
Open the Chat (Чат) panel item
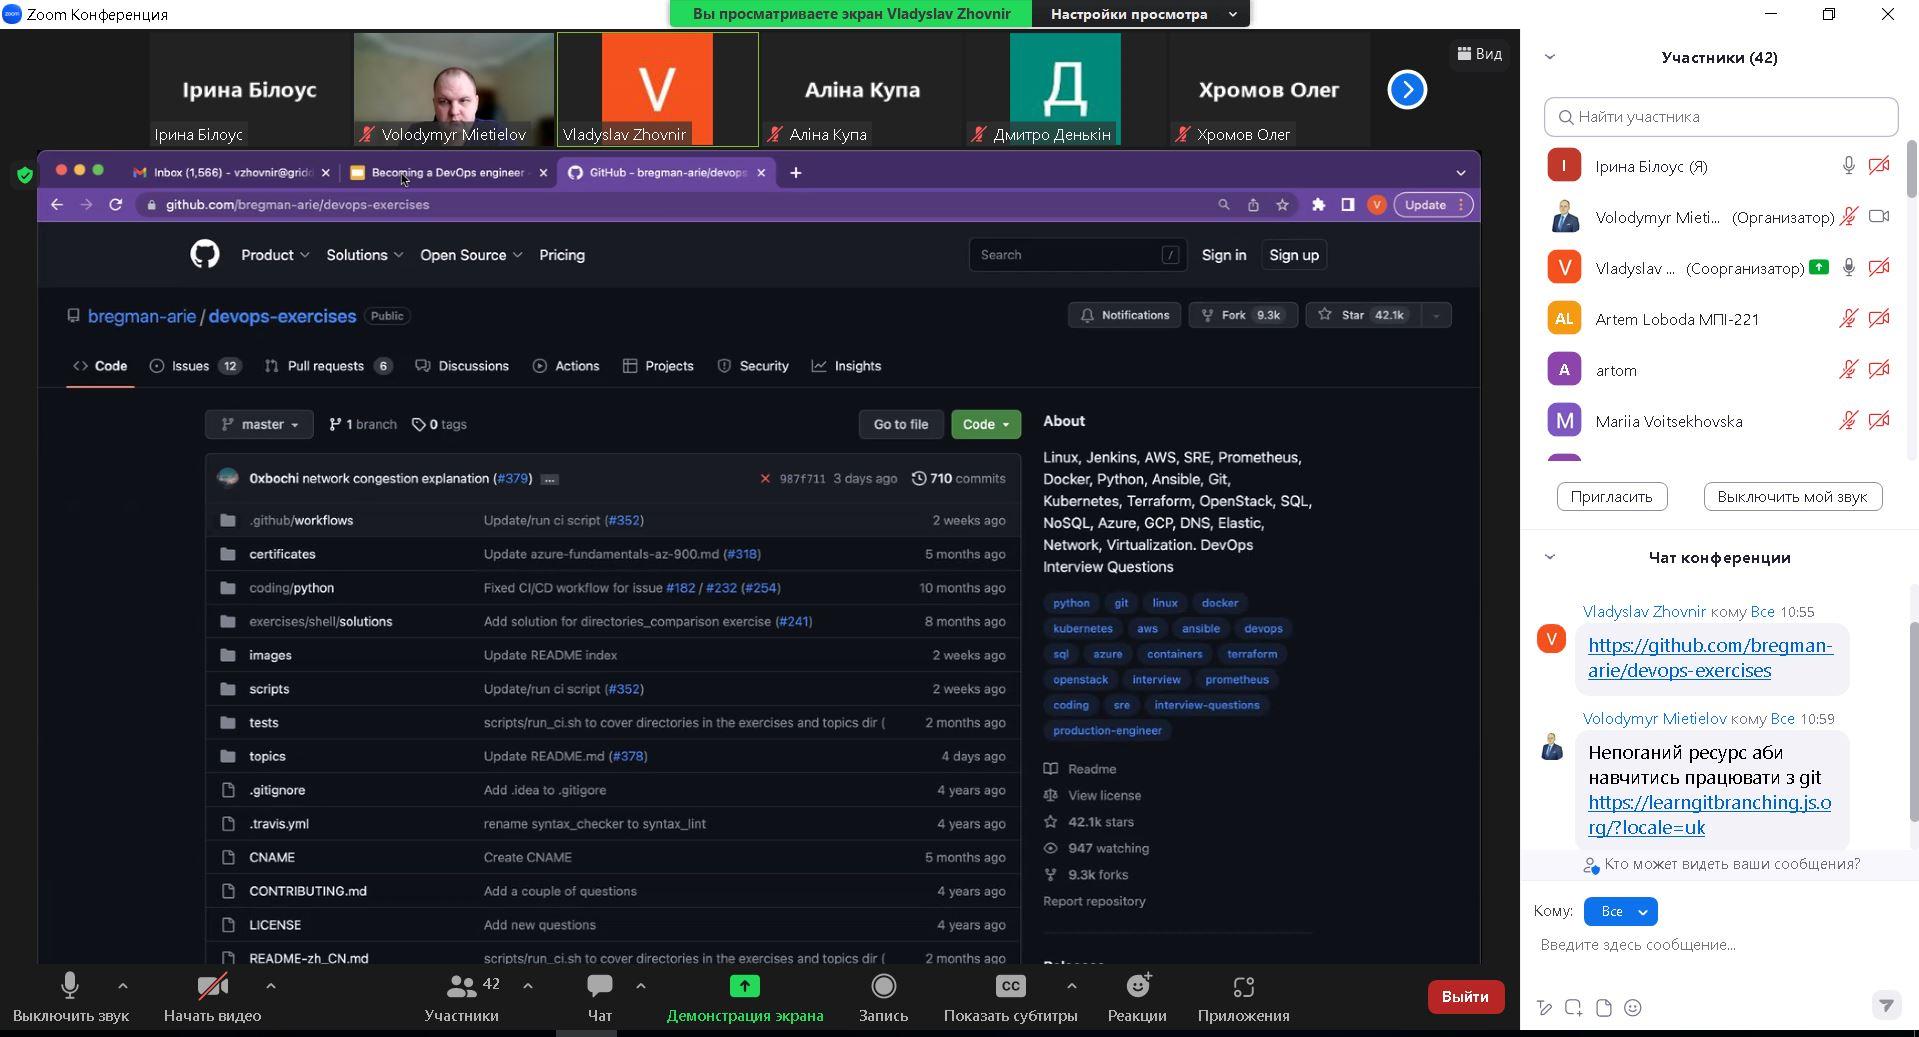pos(599,987)
